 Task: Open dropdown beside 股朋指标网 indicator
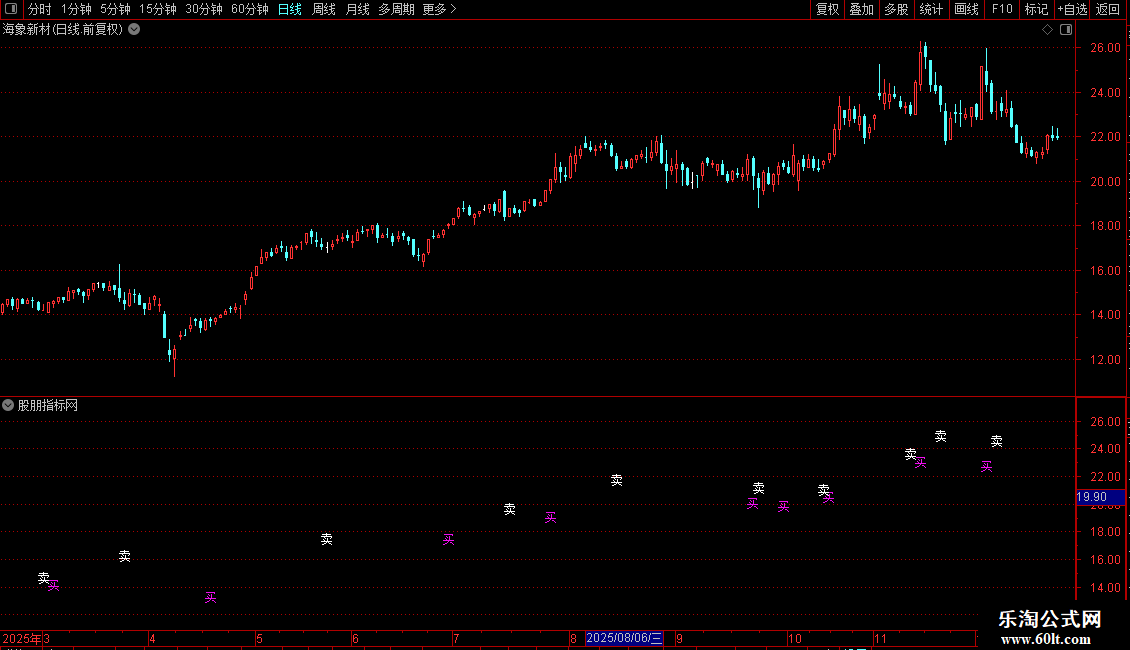8,406
